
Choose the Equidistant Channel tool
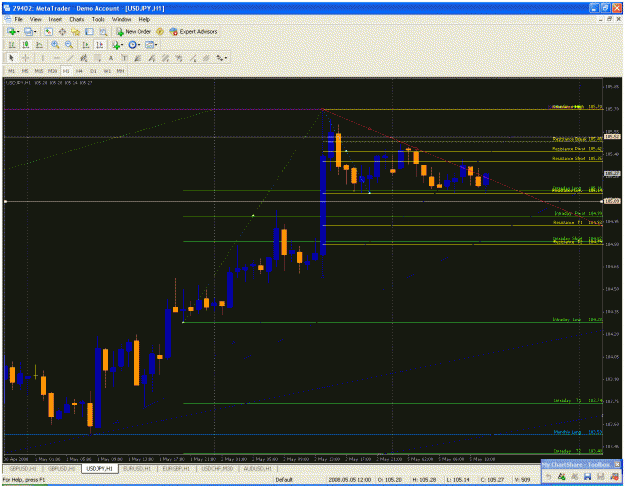[84, 58]
